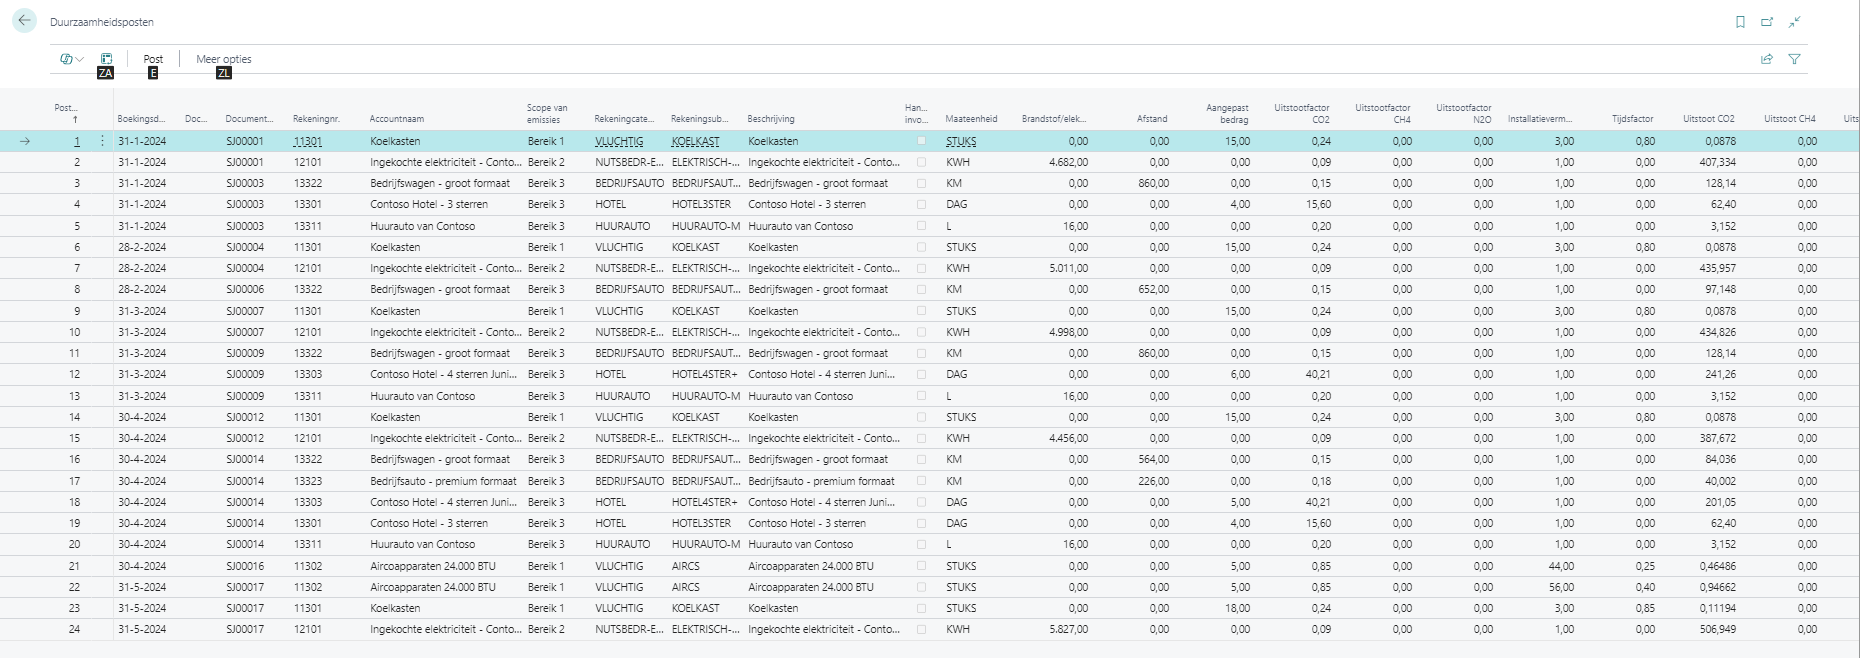Select document number SJ00016
The height and width of the screenshot is (658, 1860).
[x=245, y=566]
